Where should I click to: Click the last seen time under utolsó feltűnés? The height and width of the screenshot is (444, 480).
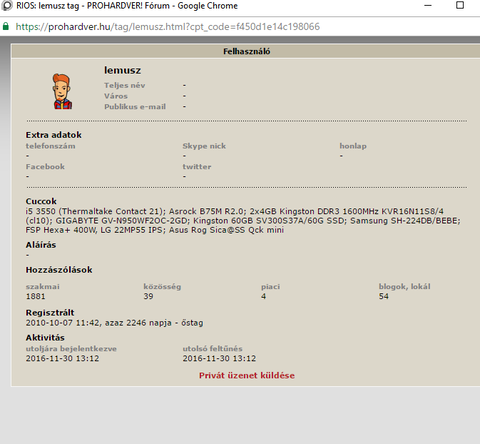(219, 359)
